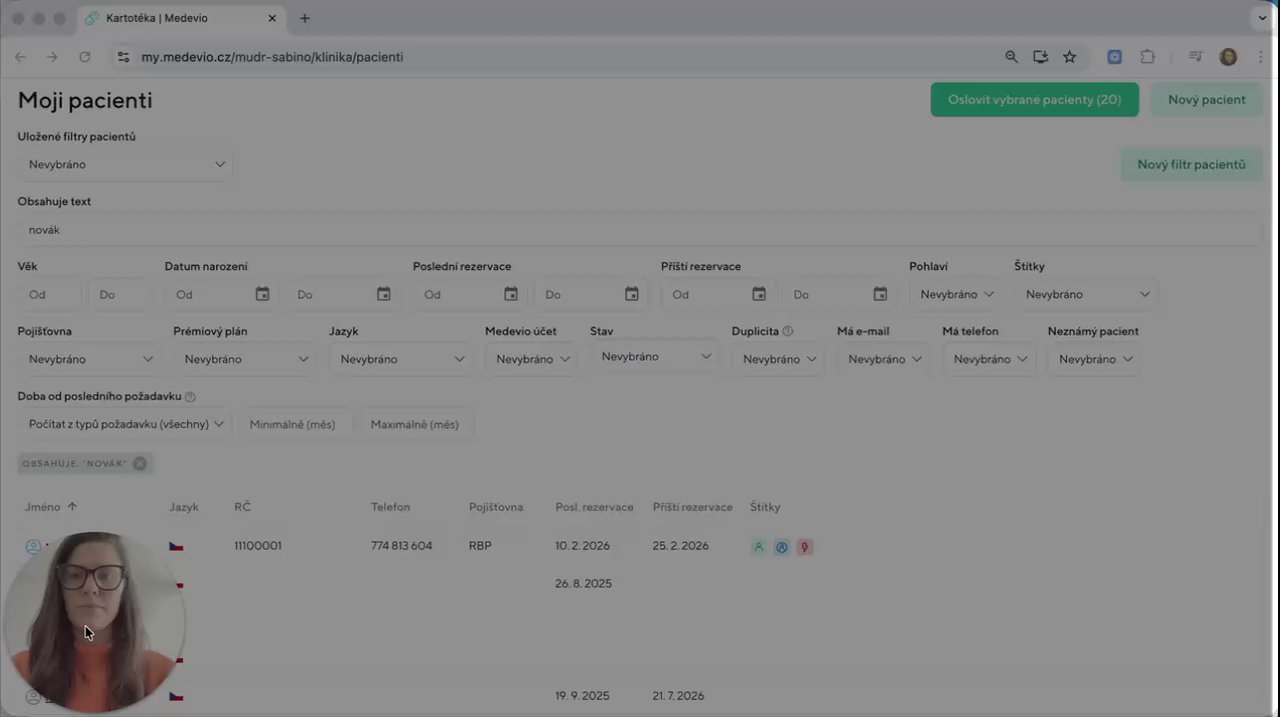The image size is (1280, 717).
Task: Sort by the Jméno column header
Action: [x=43, y=507]
